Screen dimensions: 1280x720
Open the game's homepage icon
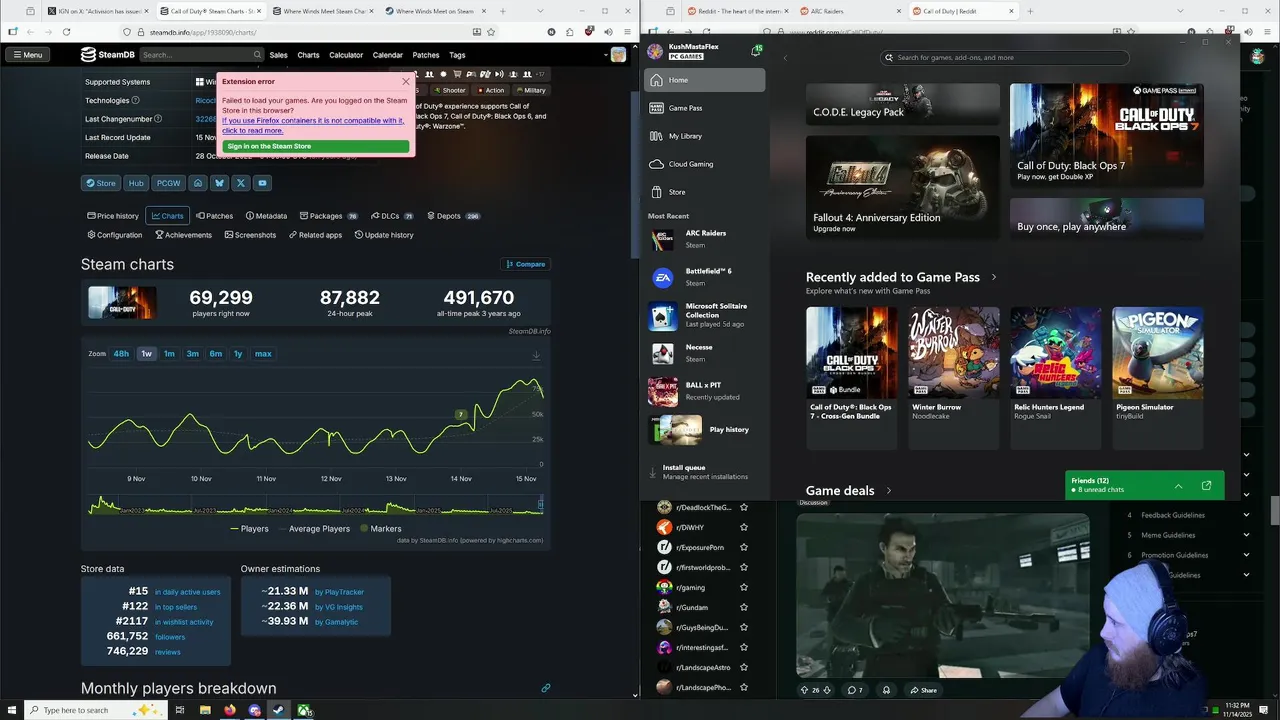(198, 183)
